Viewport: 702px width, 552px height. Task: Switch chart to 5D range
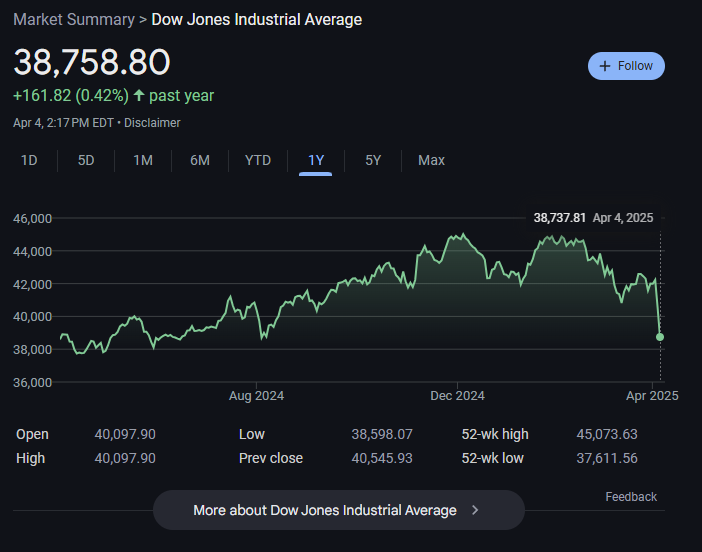click(86, 160)
